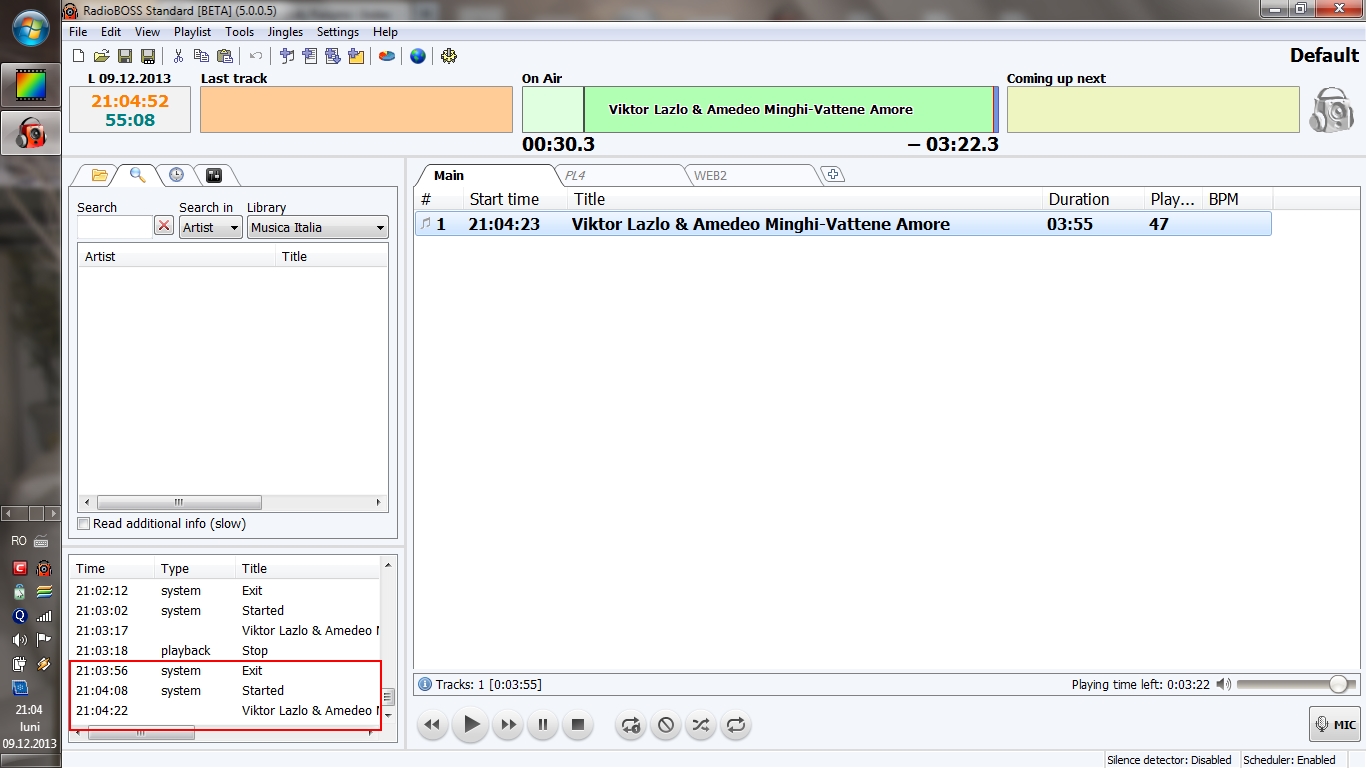Screen dimensions: 1366x768
Task: Add a new playlist tab with plus icon
Action: (x=833, y=175)
